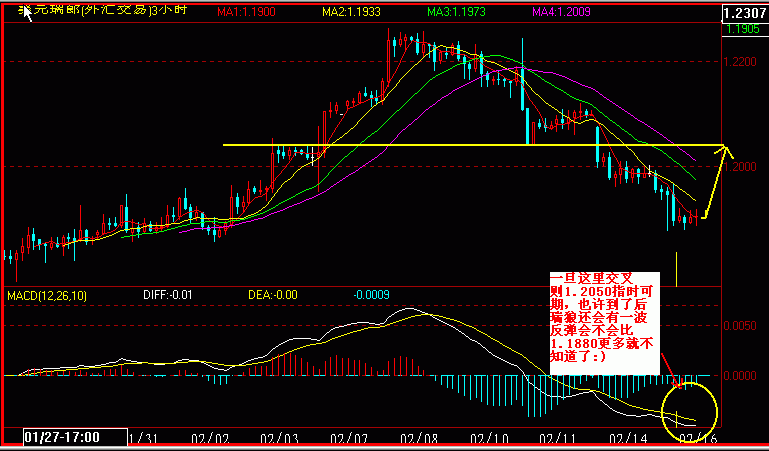
Task: Click the red Chinese annotation text box
Action: [x=603, y=321]
